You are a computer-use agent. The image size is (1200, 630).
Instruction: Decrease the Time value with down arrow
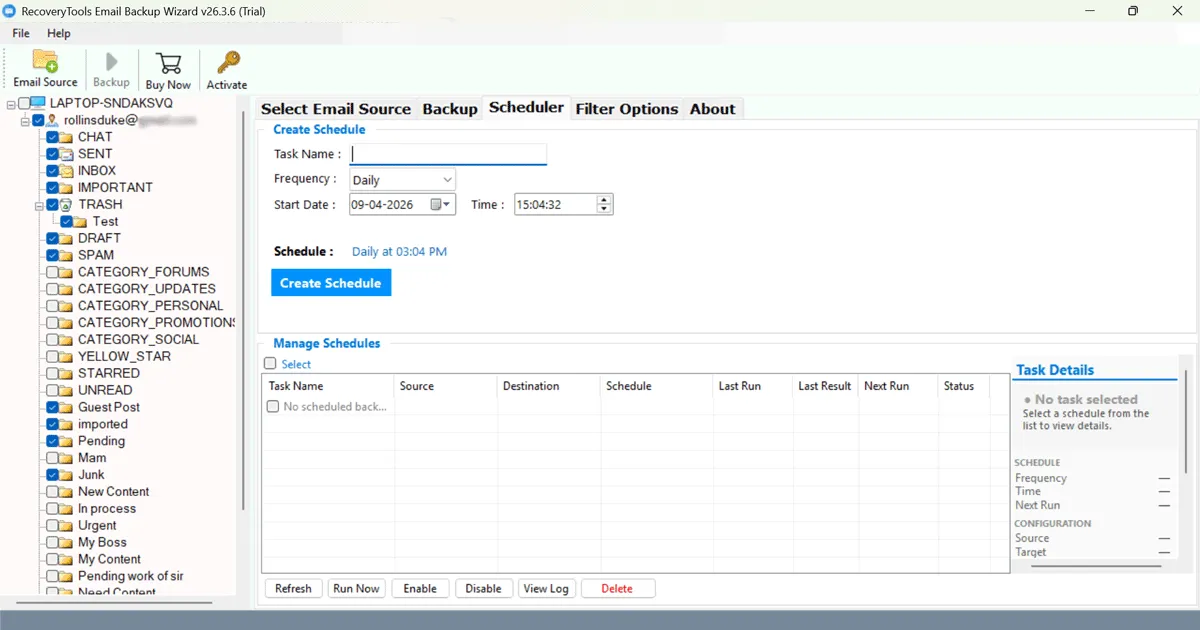(604, 210)
